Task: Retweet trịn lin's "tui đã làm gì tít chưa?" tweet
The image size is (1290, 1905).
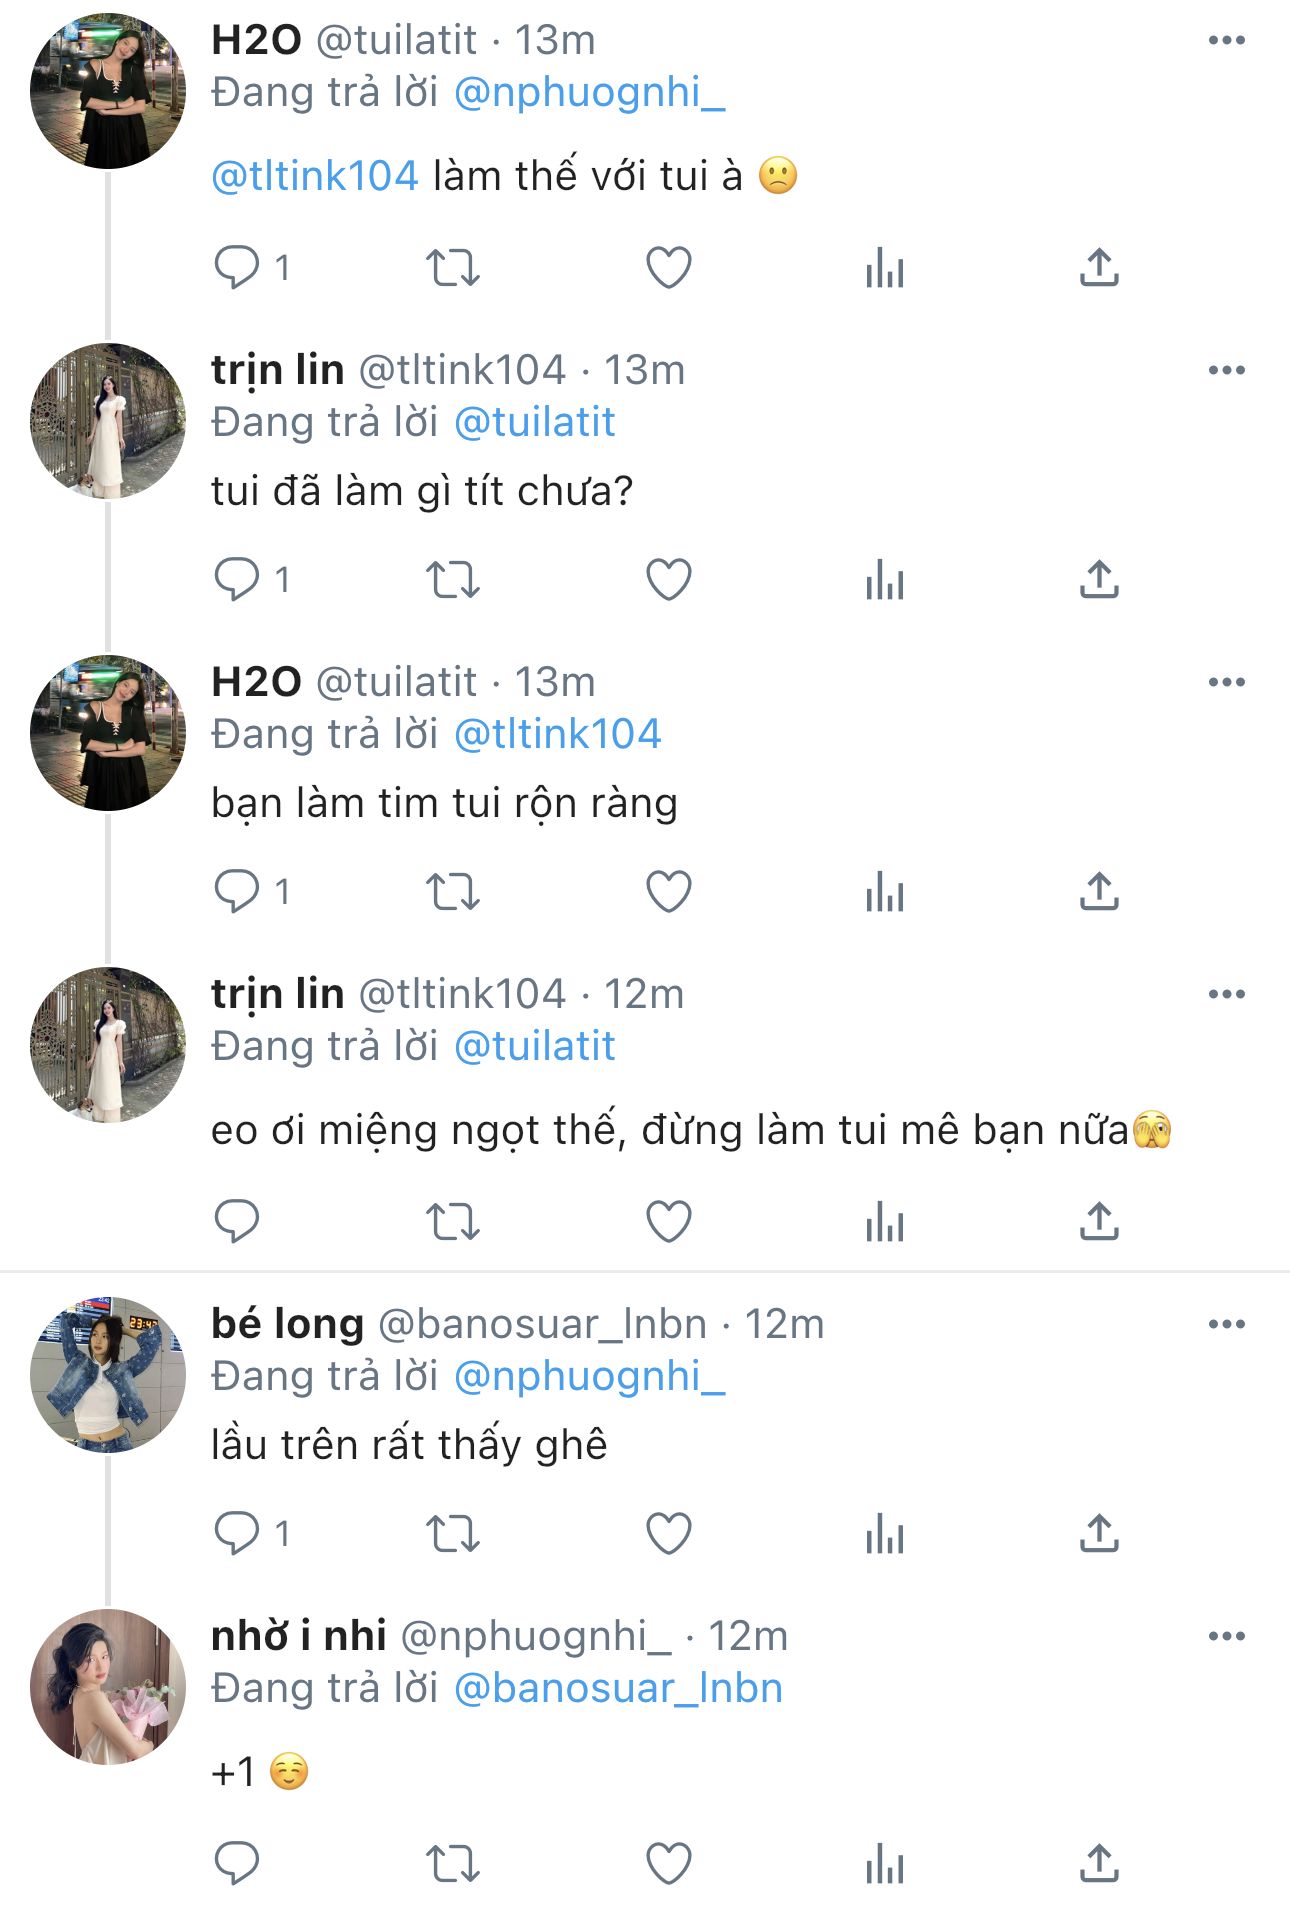Action: point(453,579)
